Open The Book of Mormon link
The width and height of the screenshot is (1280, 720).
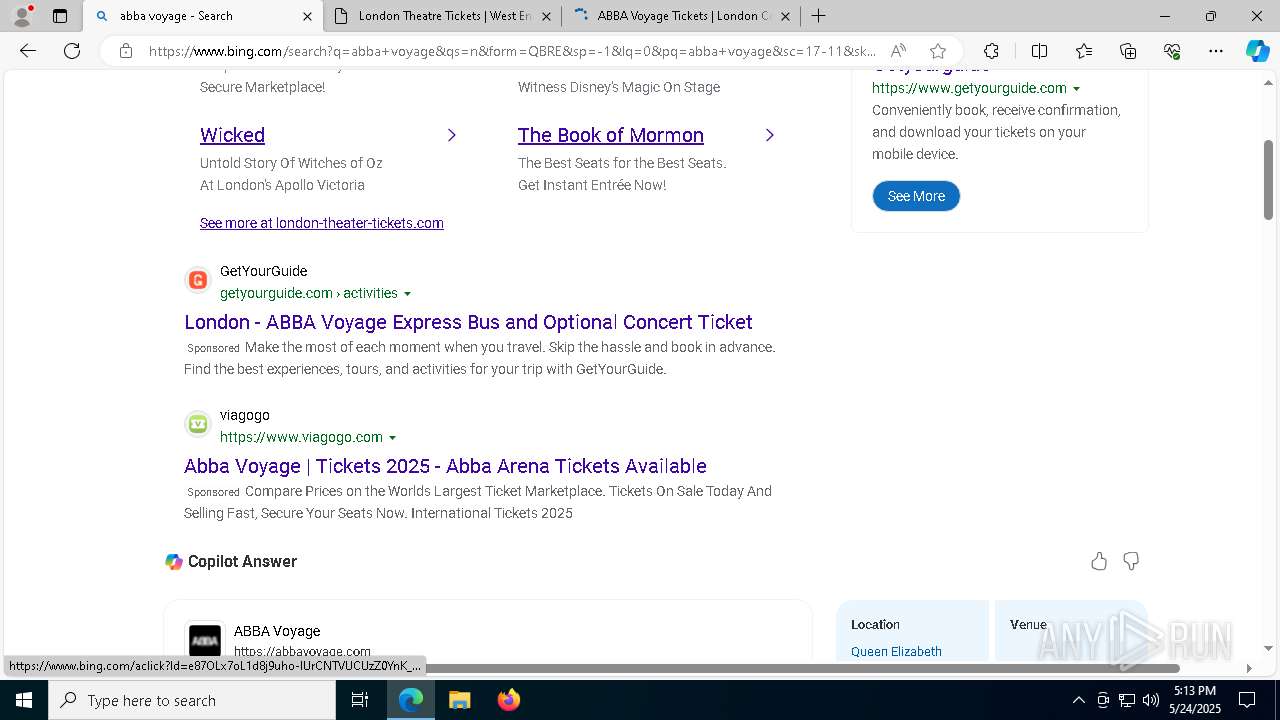(611, 135)
